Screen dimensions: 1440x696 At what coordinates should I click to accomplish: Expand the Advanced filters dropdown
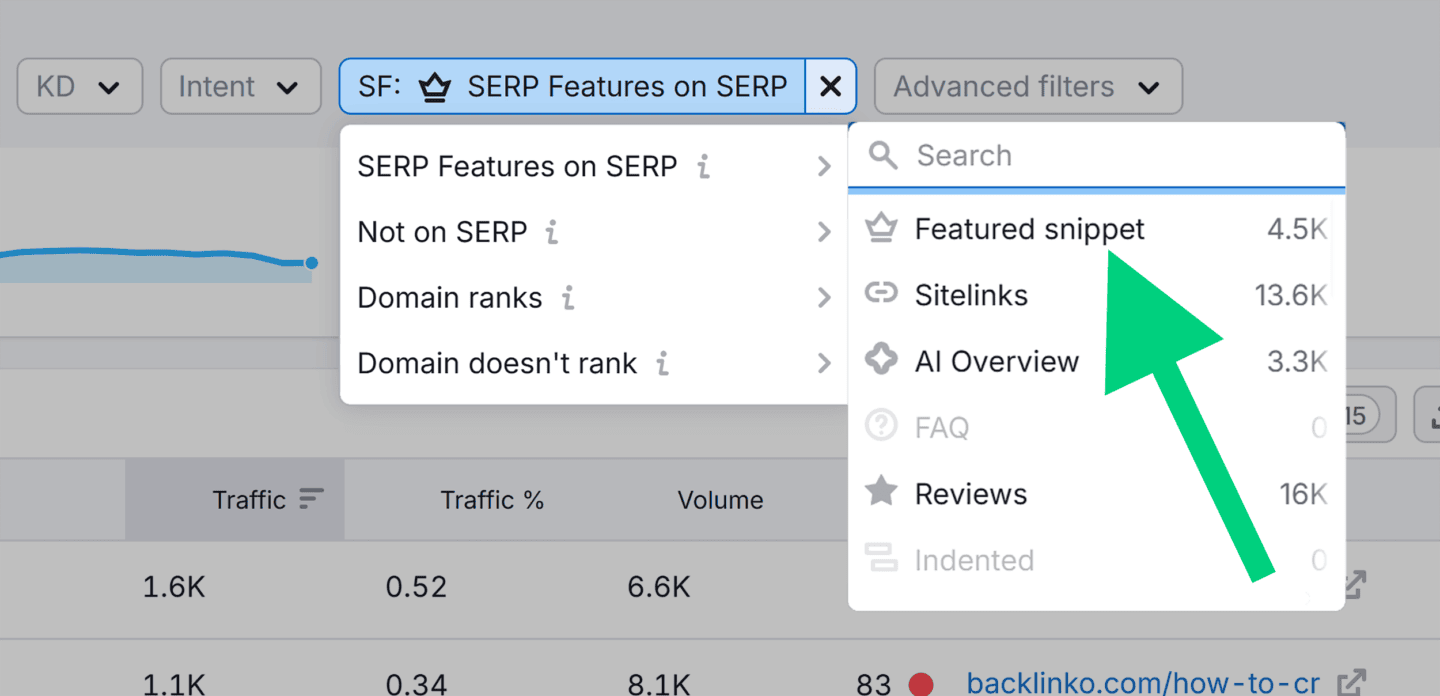click(1027, 86)
